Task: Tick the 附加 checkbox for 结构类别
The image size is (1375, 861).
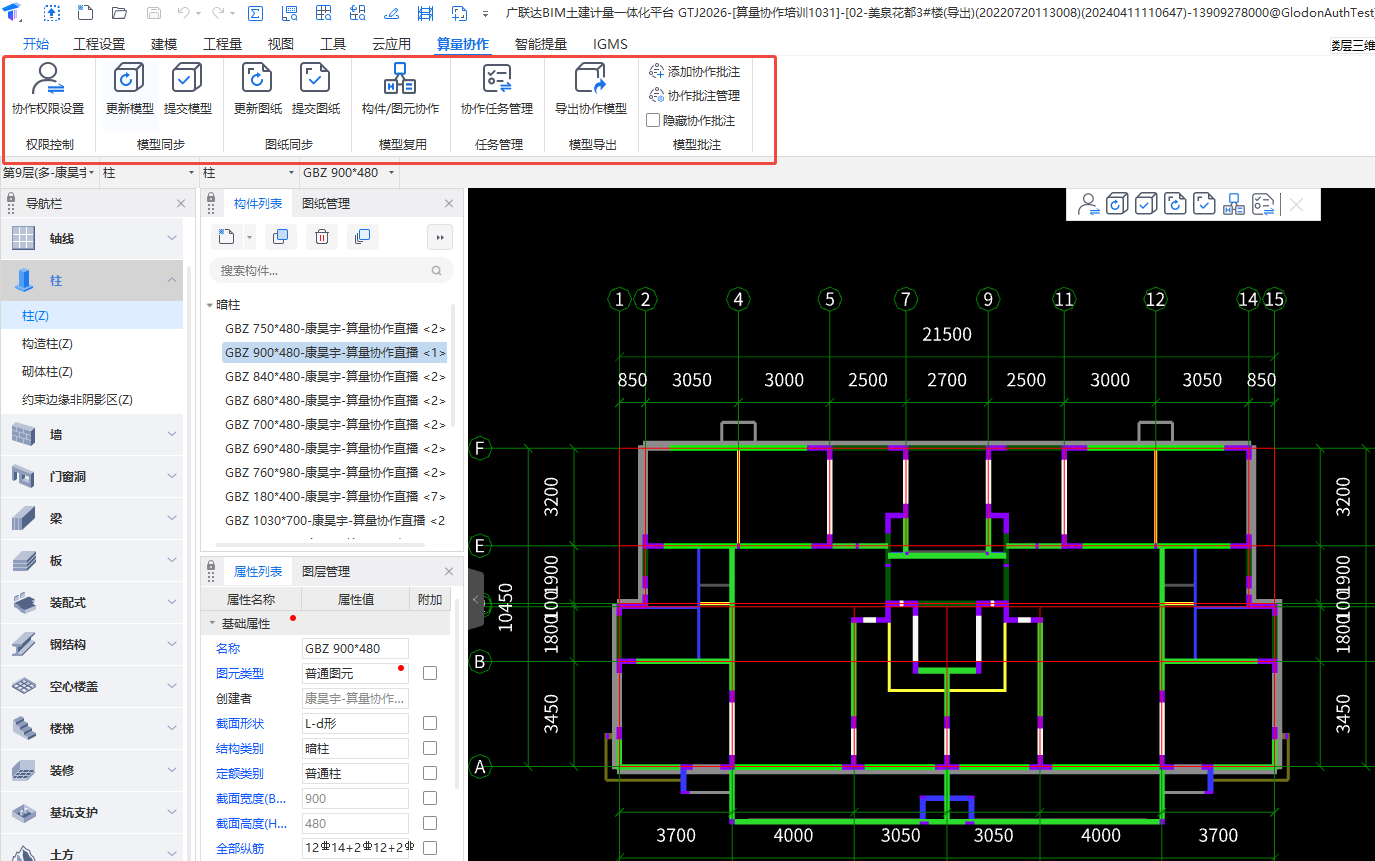Action: pos(430,748)
